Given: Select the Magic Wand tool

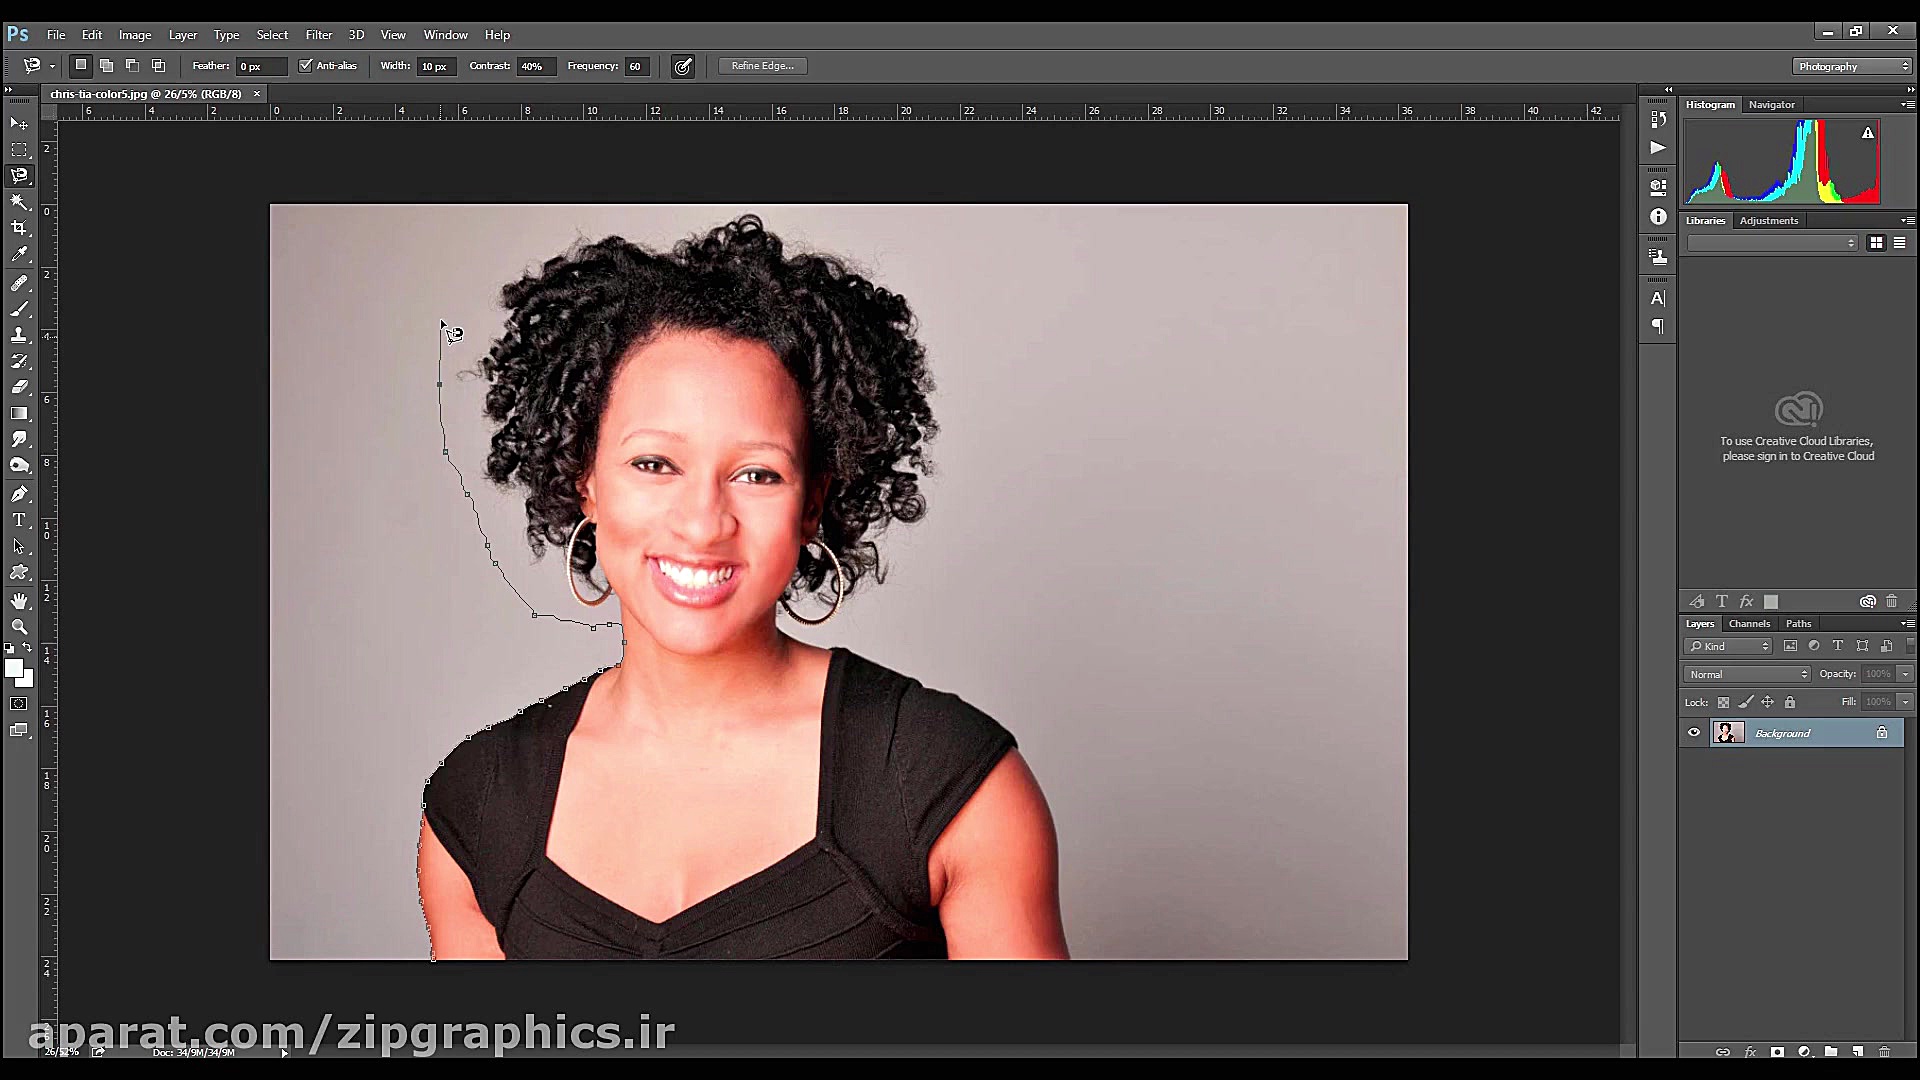Looking at the screenshot, I should 19,201.
